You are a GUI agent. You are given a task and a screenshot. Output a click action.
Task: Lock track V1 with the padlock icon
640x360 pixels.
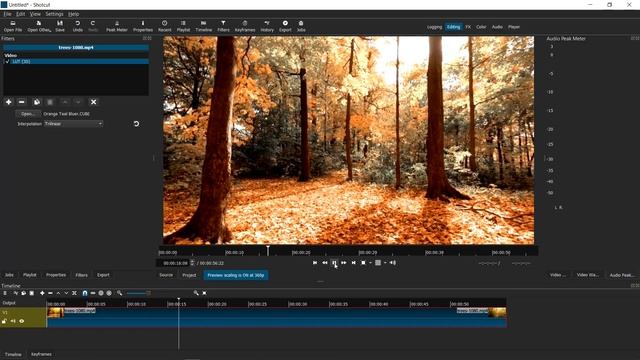[x=4, y=321]
